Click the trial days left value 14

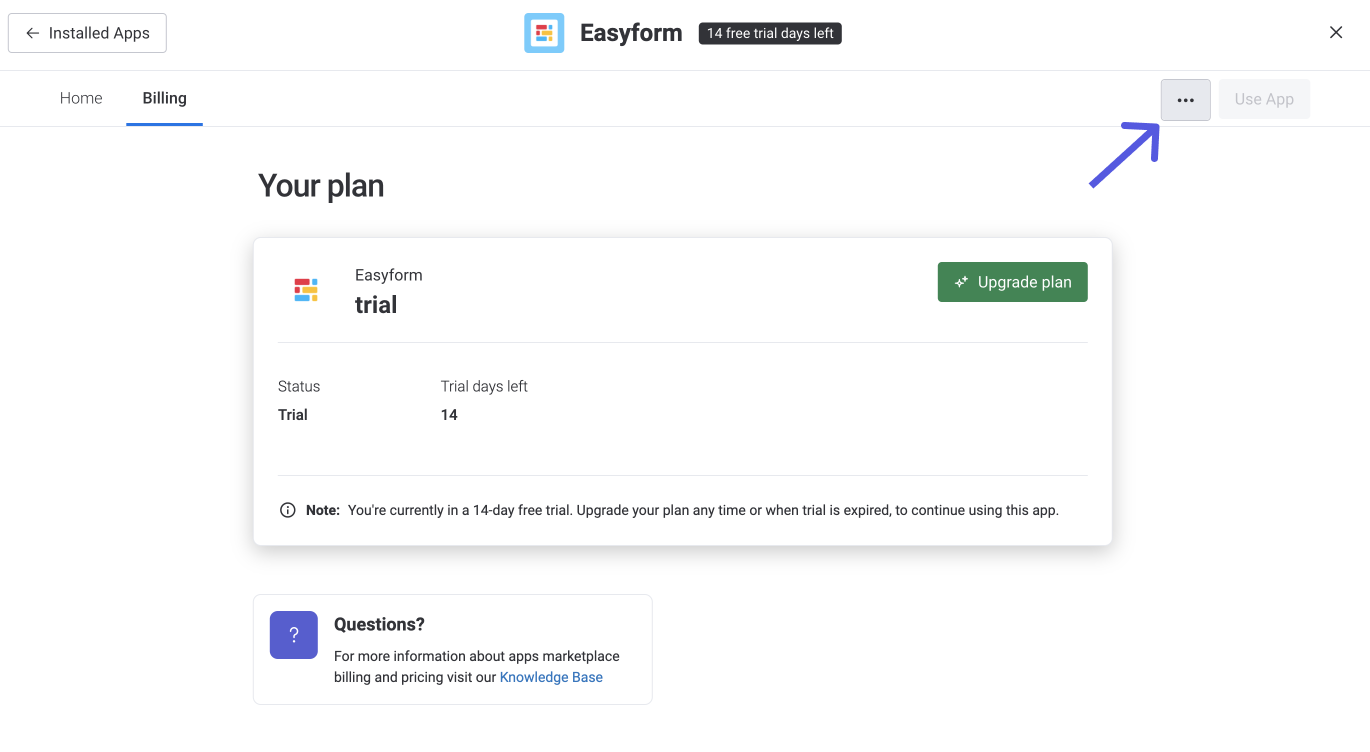pyautogui.click(x=449, y=414)
